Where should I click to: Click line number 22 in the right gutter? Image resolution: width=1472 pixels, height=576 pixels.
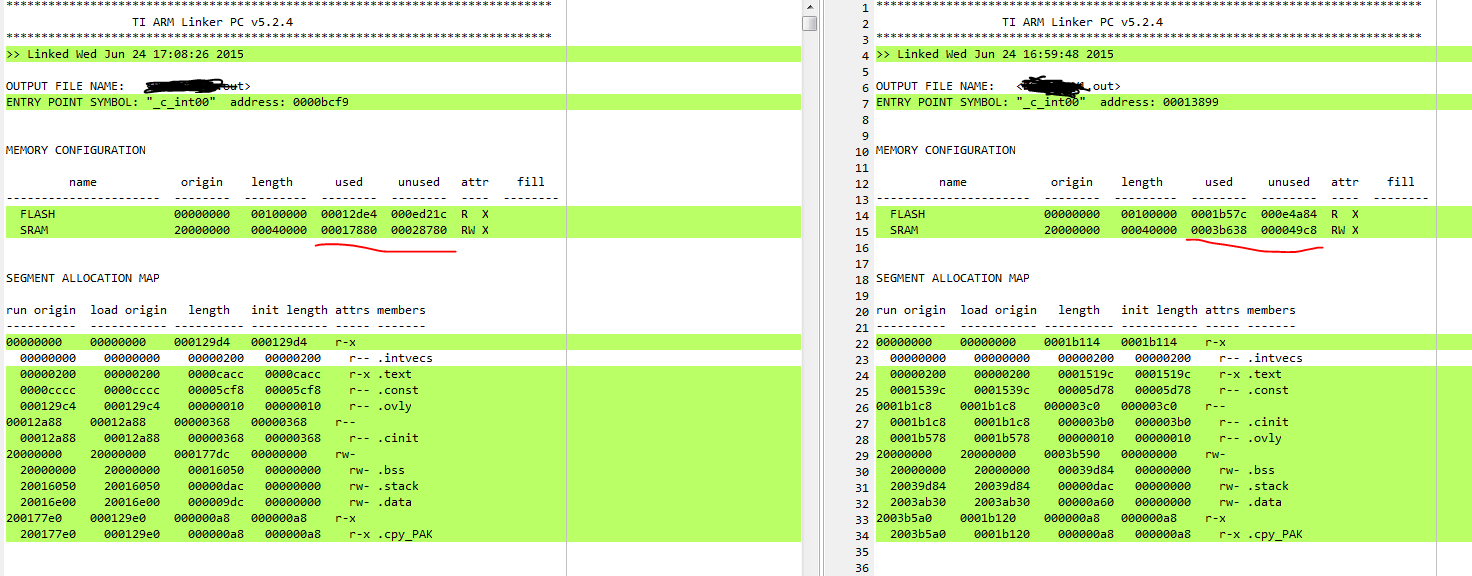tap(862, 342)
